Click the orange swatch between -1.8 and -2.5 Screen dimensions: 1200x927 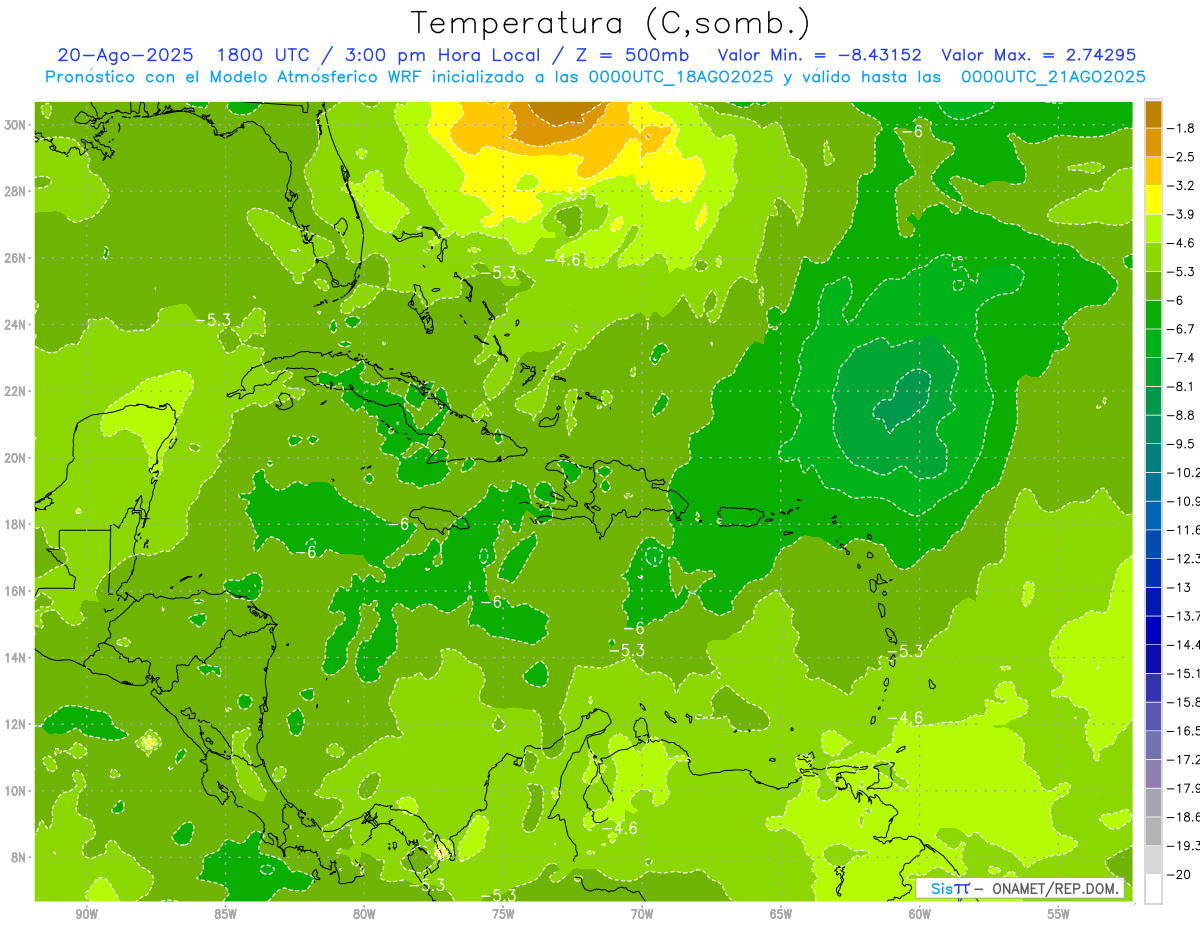coord(1153,142)
